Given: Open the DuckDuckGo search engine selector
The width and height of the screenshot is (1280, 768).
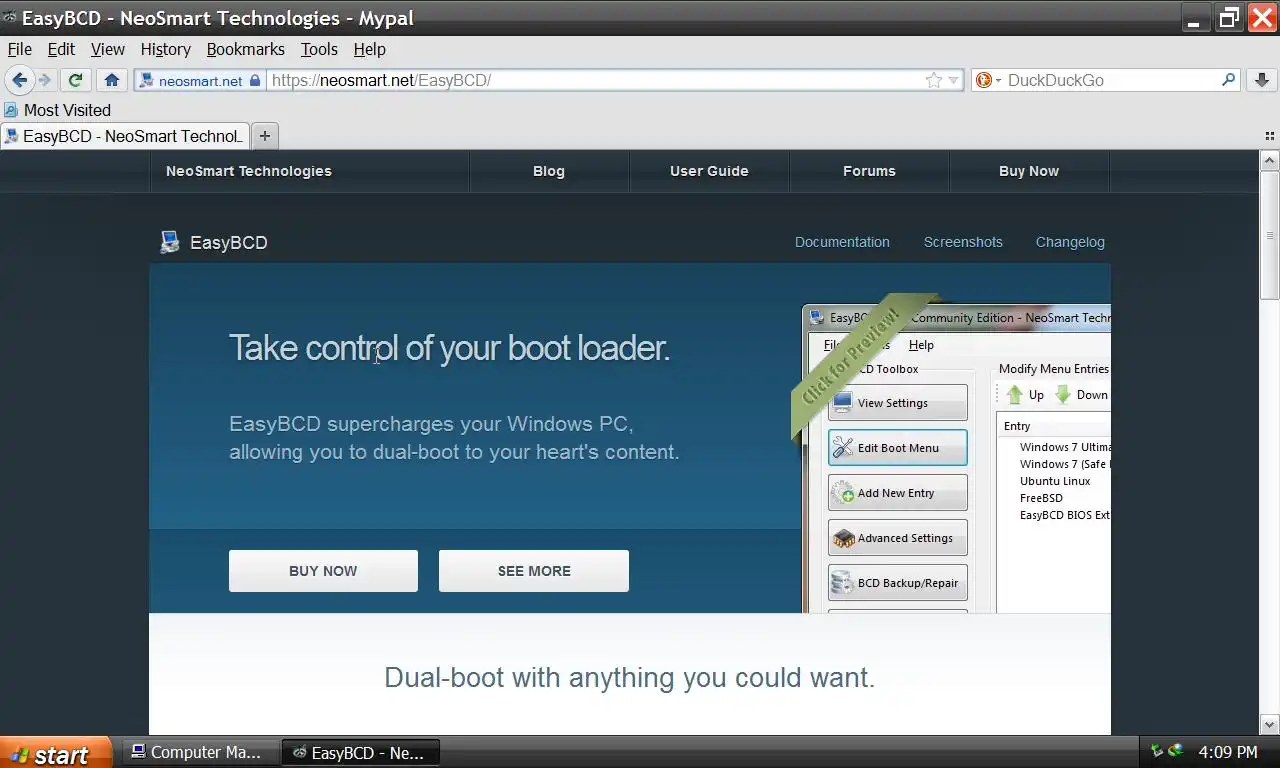Looking at the screenshot, I should [x=988, y=80].
